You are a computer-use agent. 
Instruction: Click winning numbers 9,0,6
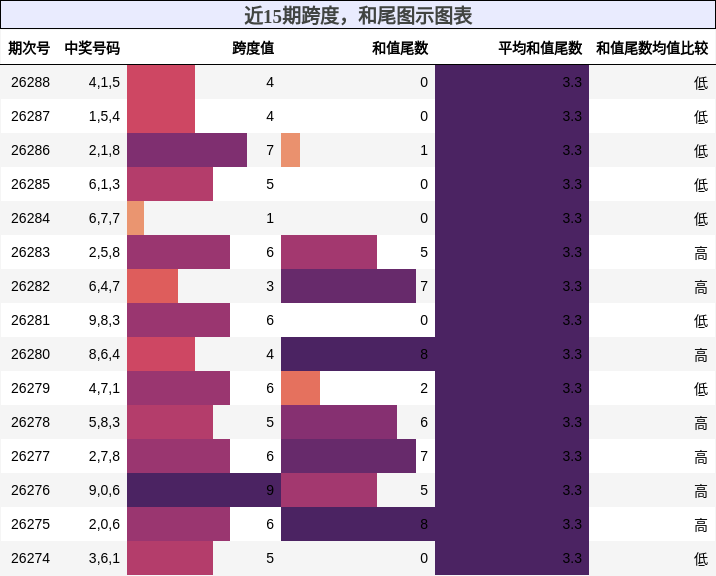tap(104, 490)
